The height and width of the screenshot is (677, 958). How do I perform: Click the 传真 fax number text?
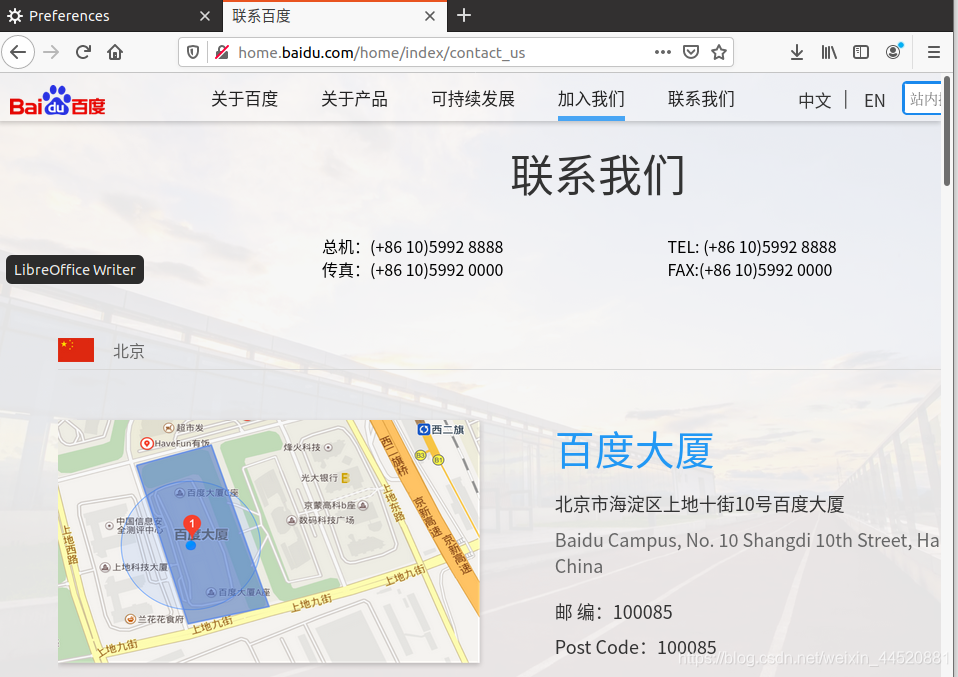click(x=412, y=270)
